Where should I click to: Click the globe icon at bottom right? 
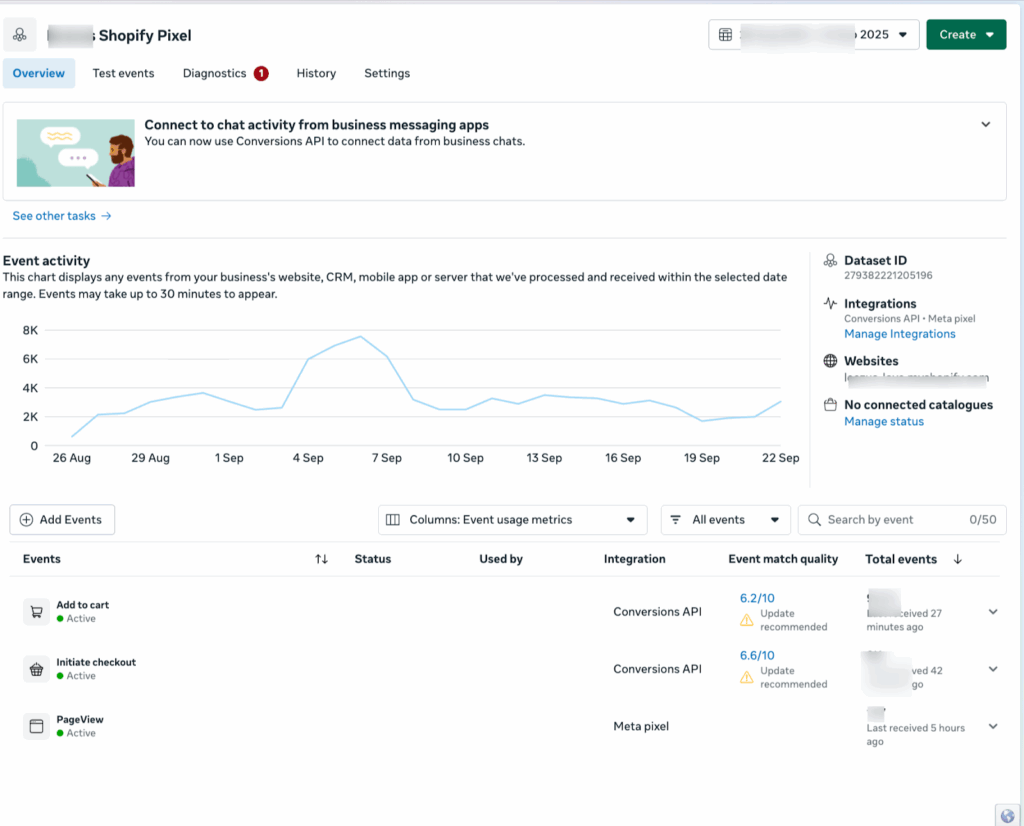tap(1008, 814)
